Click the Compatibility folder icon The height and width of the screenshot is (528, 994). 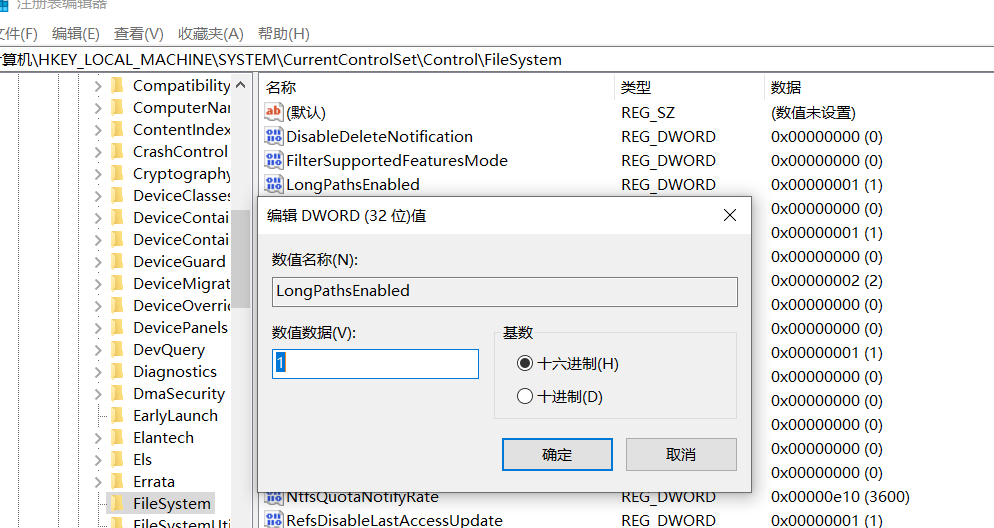point(117,86)
